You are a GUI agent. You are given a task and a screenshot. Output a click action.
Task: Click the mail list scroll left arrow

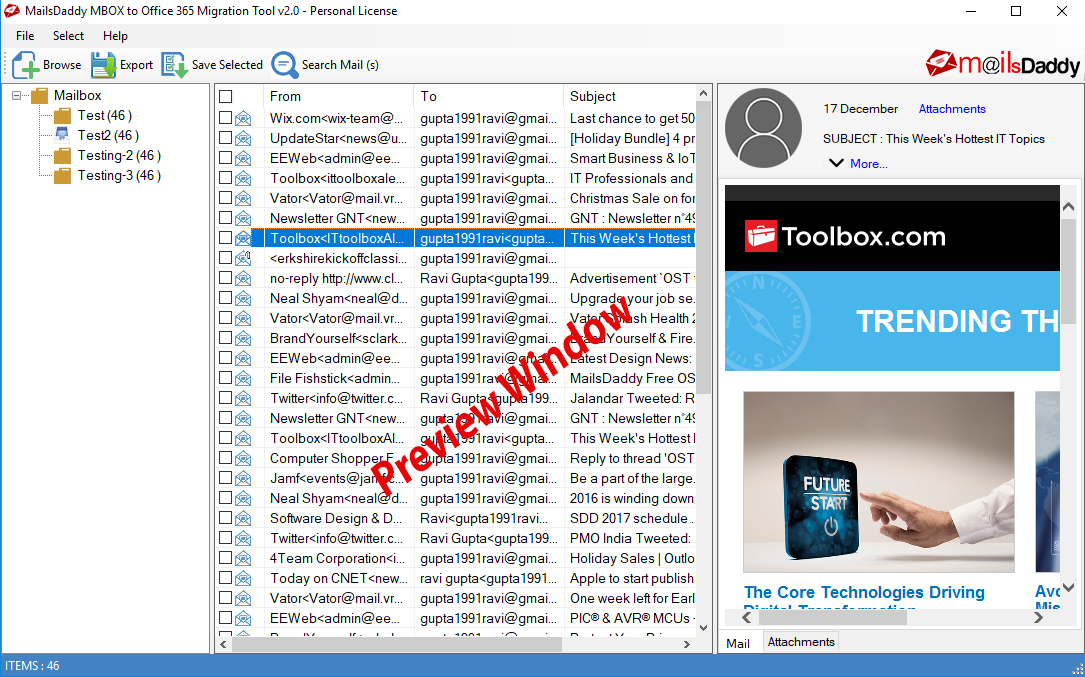[223, 644]
